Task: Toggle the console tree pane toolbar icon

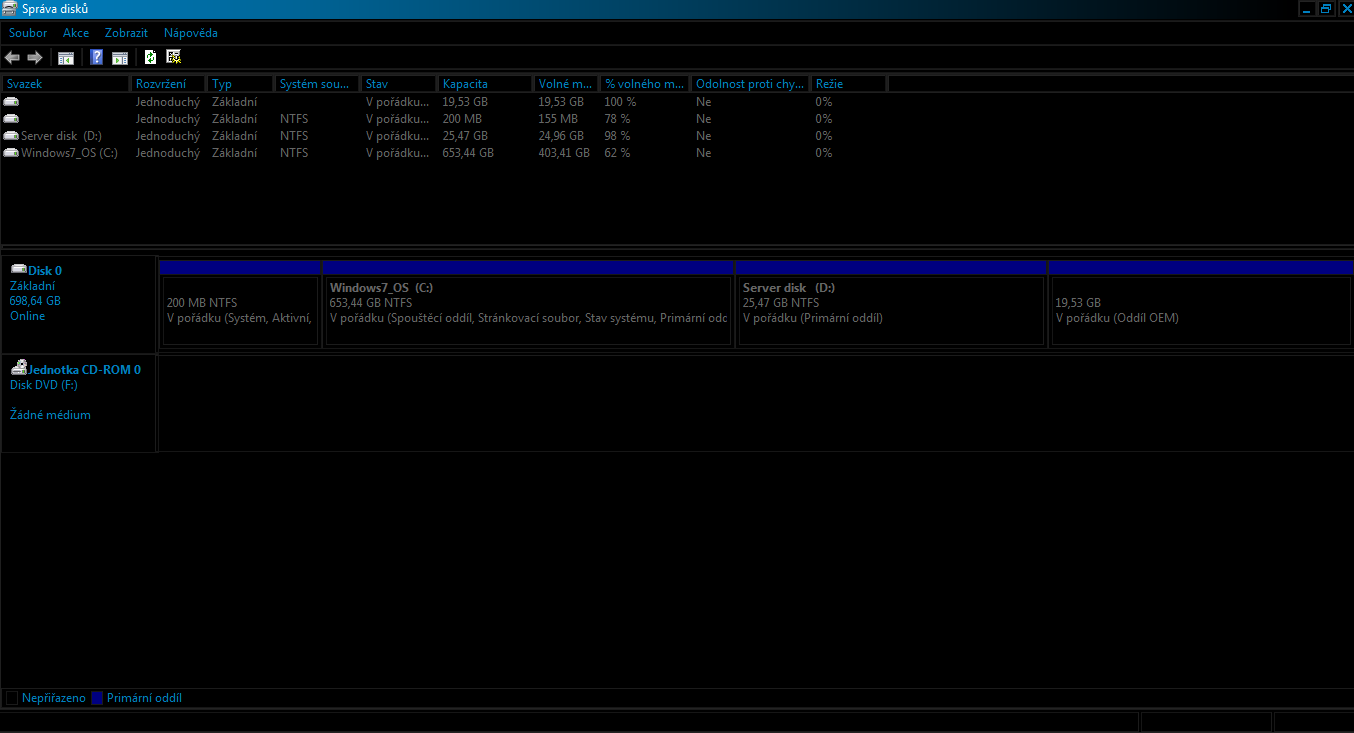Action: pyautogui.click(x=66, y=57)
